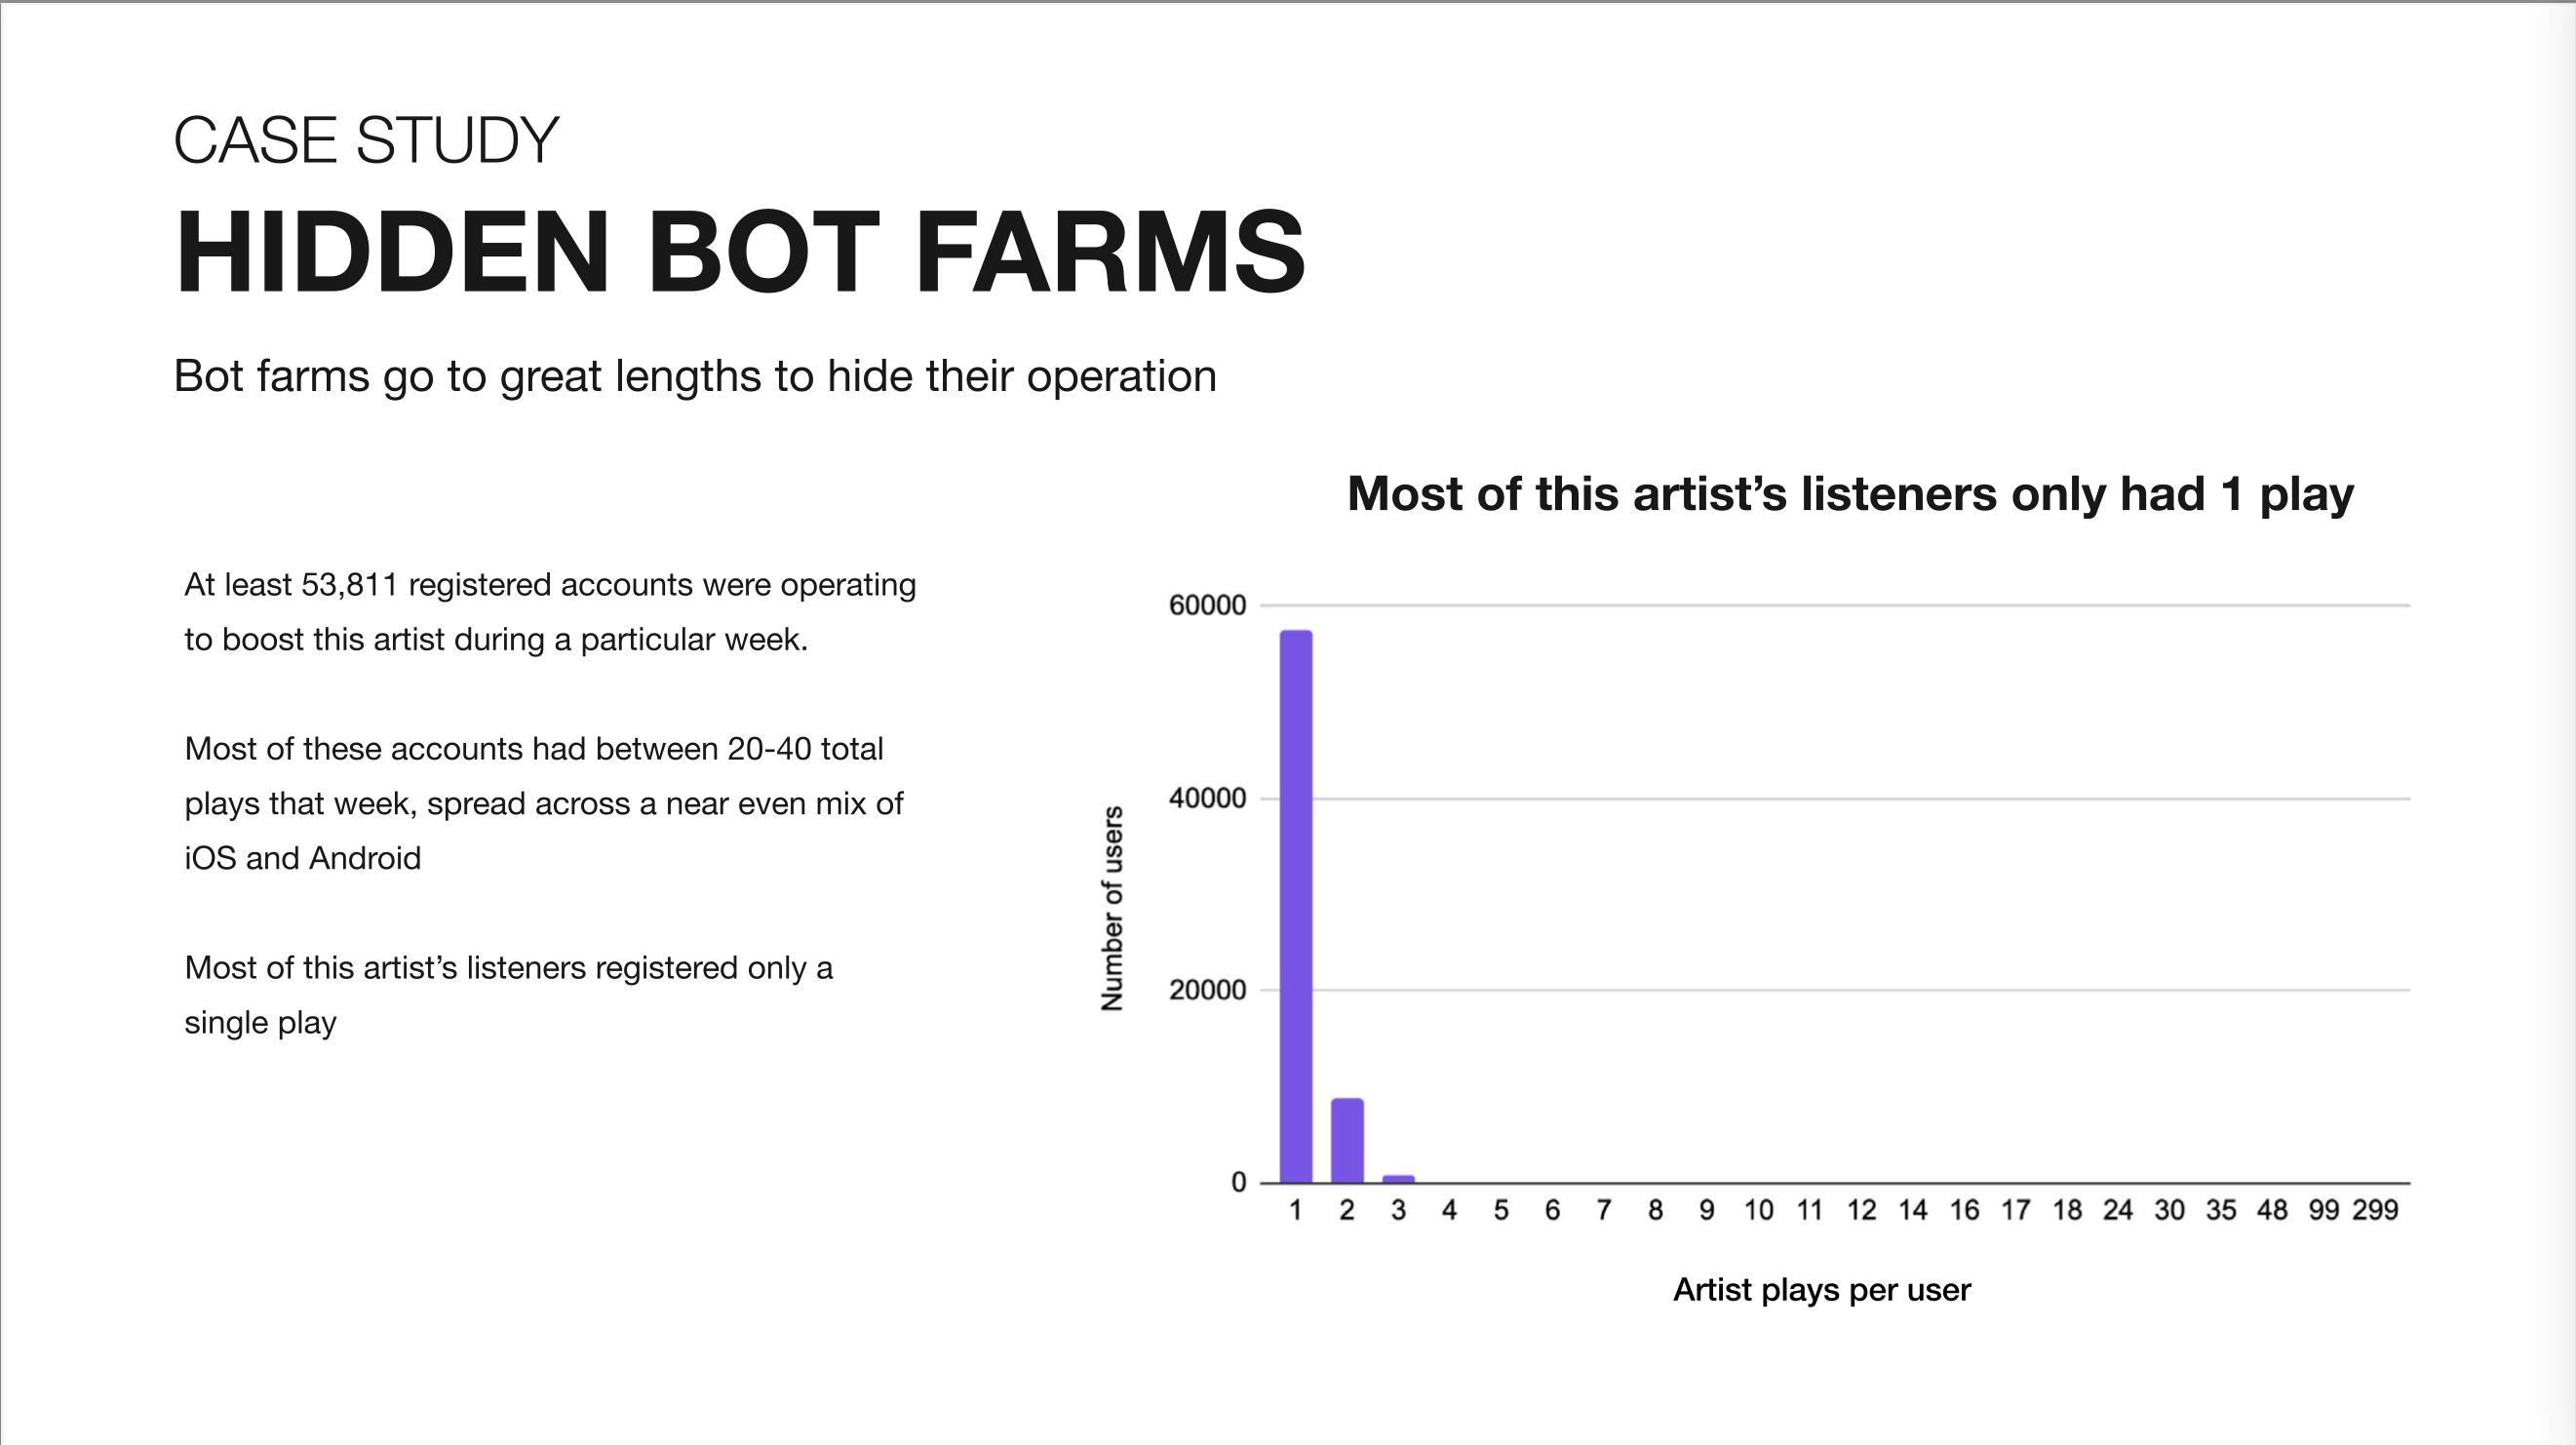Select the HIDDEN BOT FARMS title
This screenshot has width=2576, height=1445.
[740, 252]
